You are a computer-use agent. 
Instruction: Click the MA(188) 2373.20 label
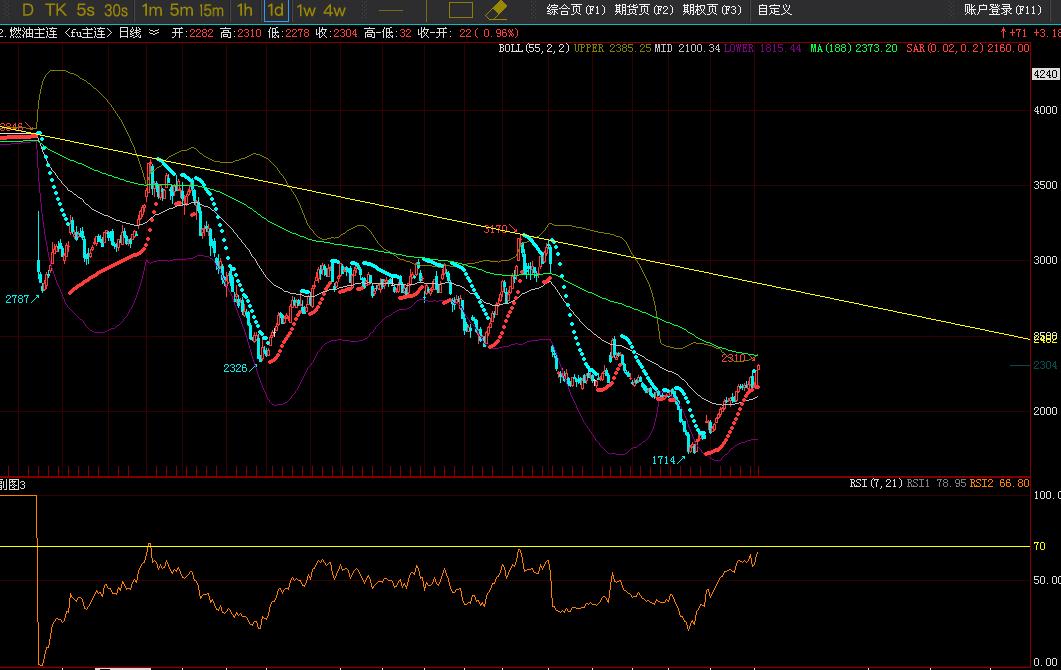(x=854, y=48)
